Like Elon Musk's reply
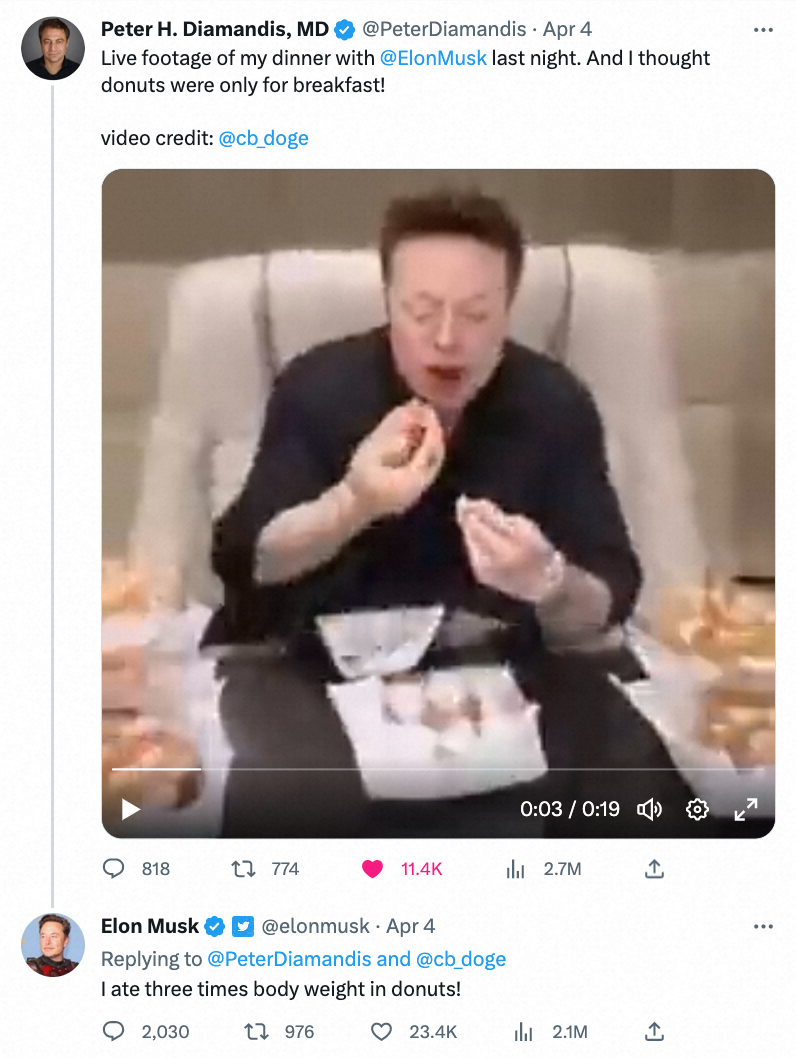 [x=380, y=1031]
